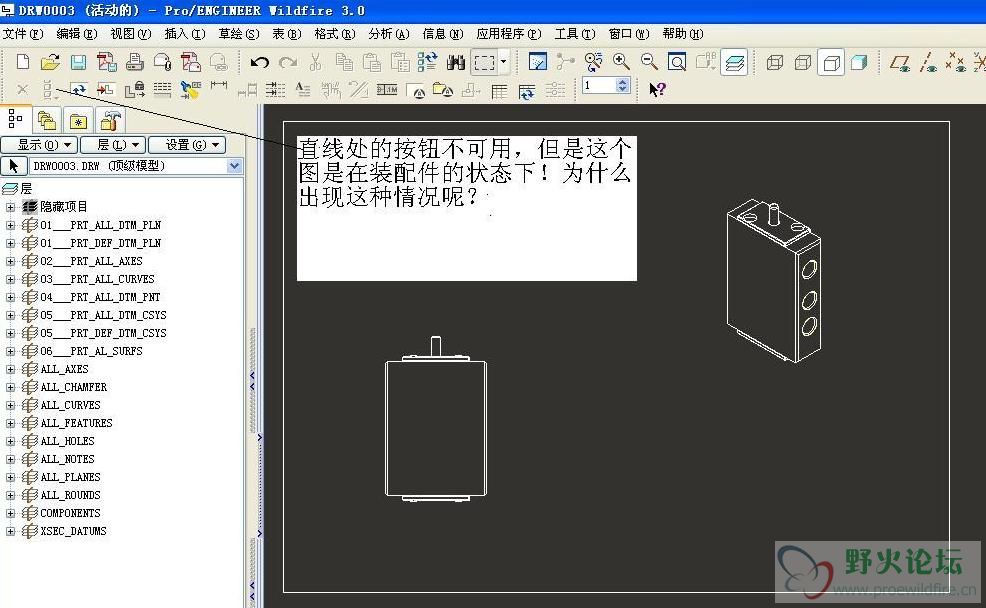
Task: Toggle datum axes visibility
Action: 928,62
